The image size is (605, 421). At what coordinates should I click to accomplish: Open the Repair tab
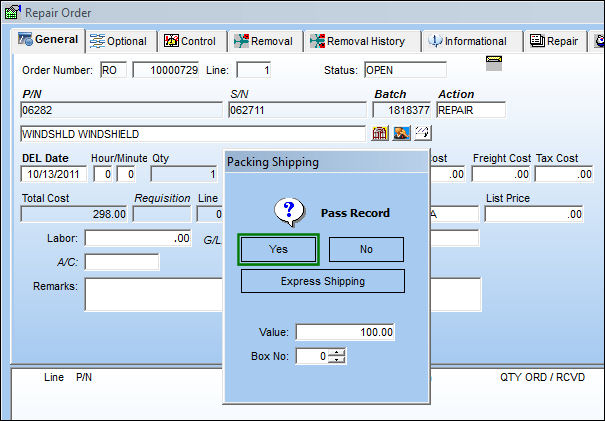pyautogui.click(x=554, y=41)
